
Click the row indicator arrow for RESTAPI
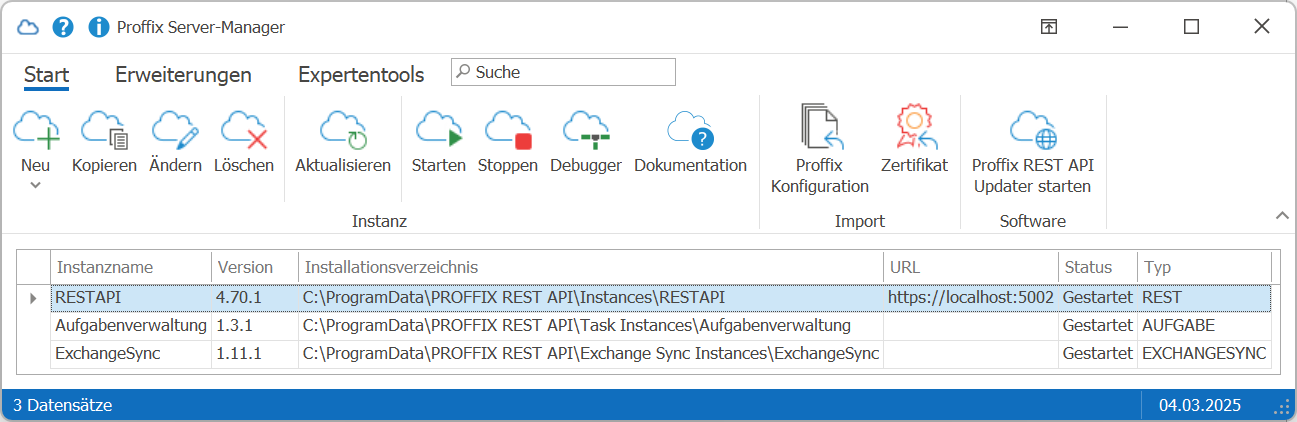33,298
